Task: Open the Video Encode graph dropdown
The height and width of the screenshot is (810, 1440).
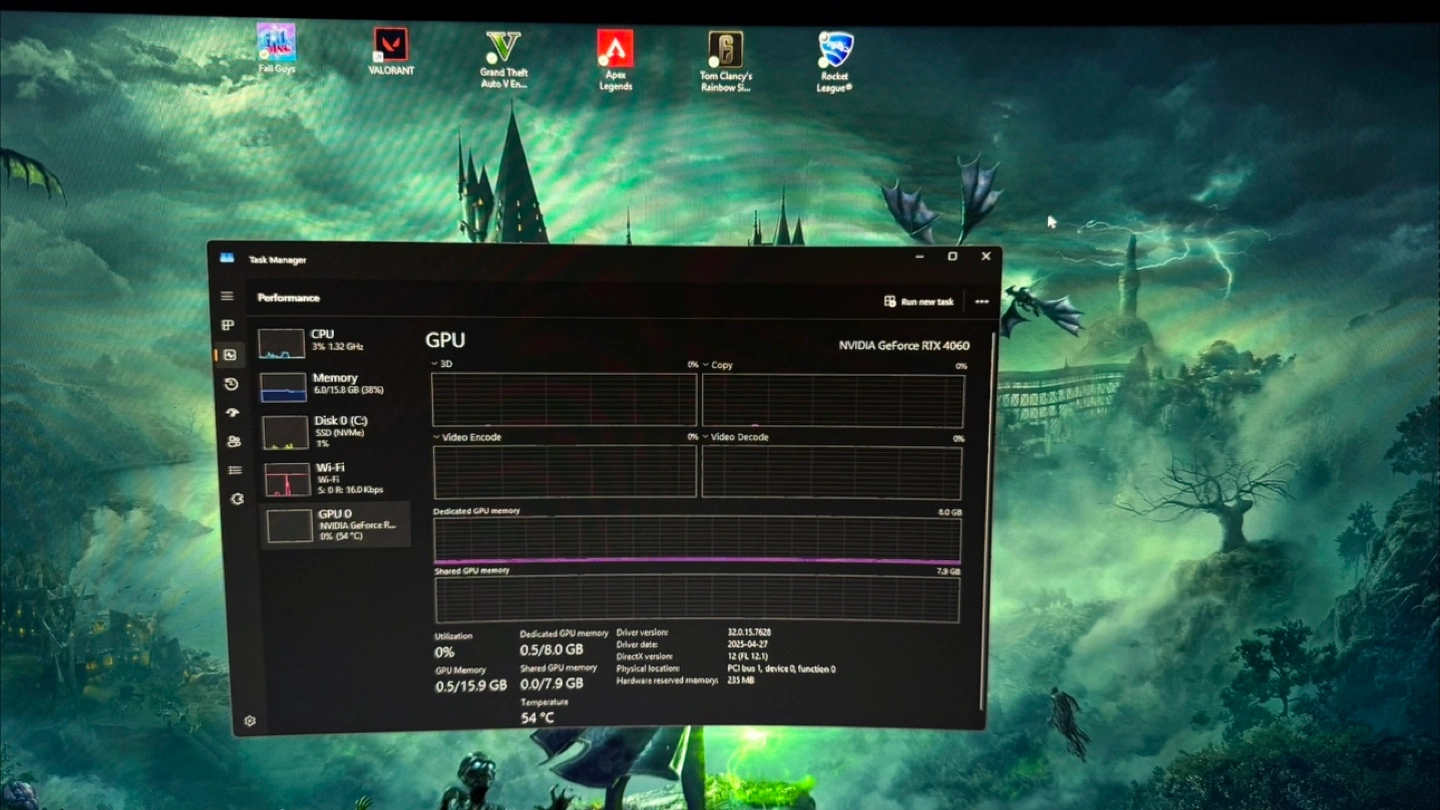Action: click(467, 437)
